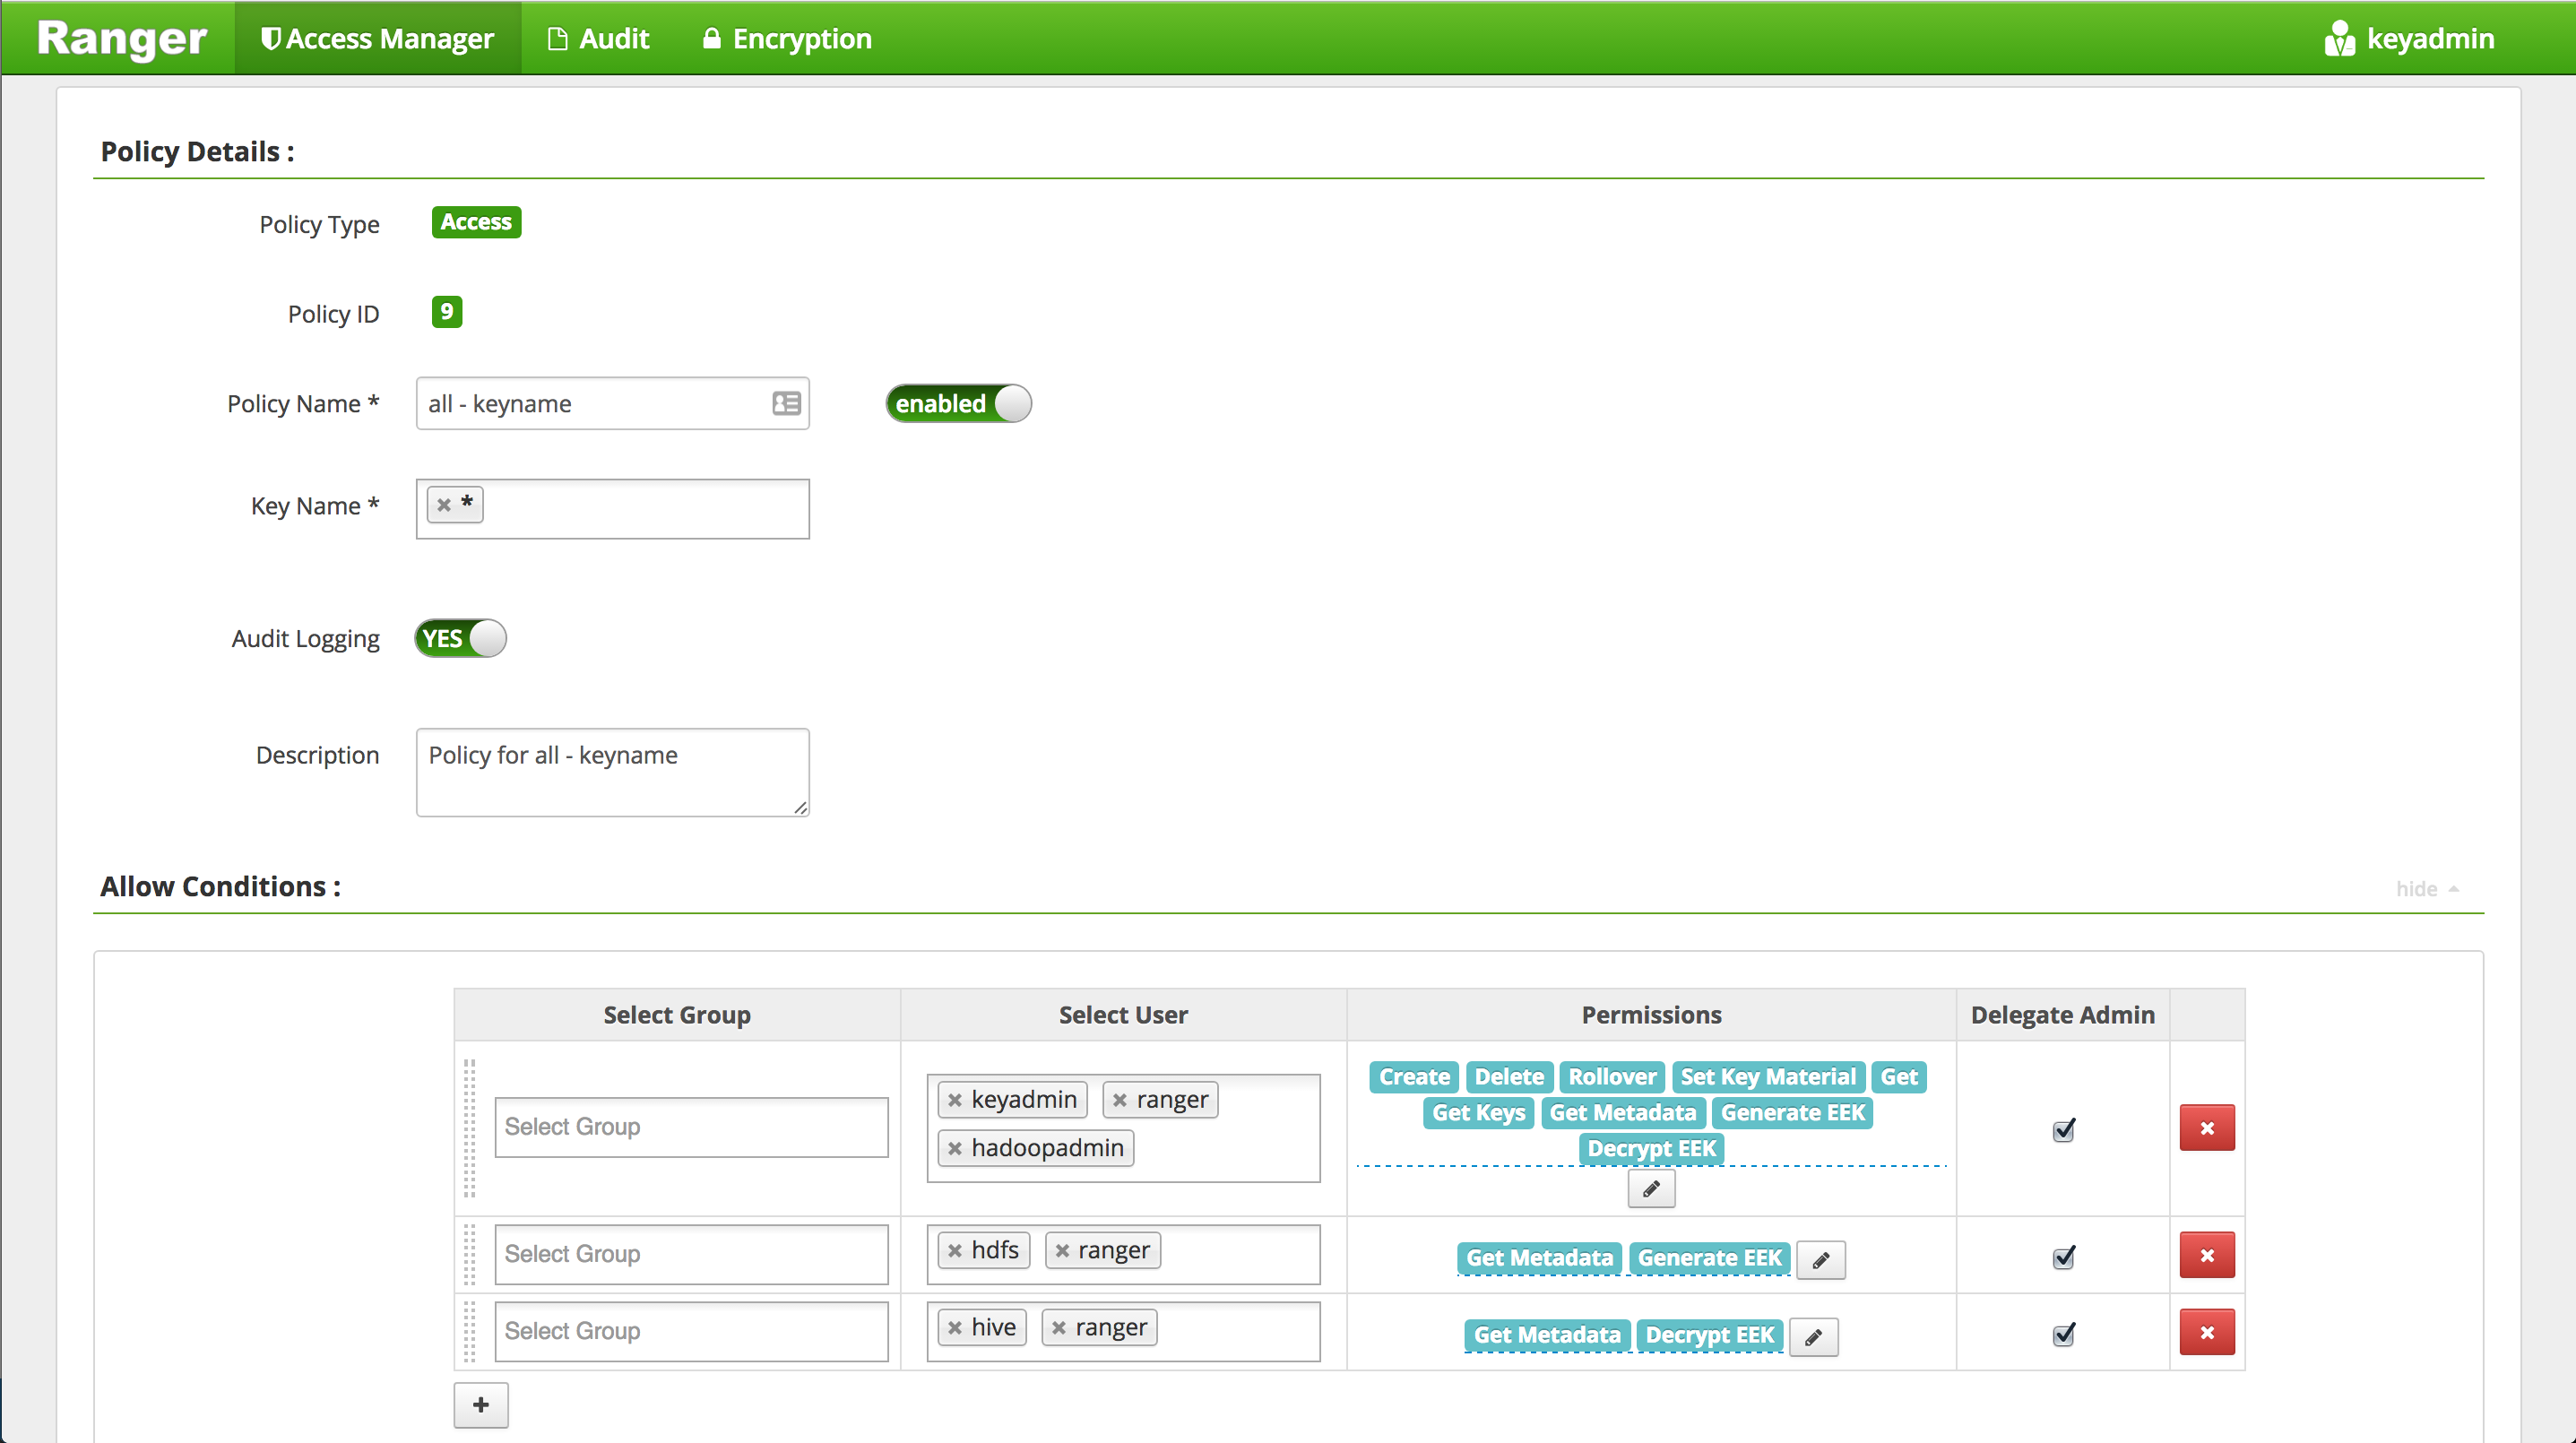The width and height of the screenshot is (2576, 1443).
Task: Add new allow condition row with plus
Action: (481, 1405)
